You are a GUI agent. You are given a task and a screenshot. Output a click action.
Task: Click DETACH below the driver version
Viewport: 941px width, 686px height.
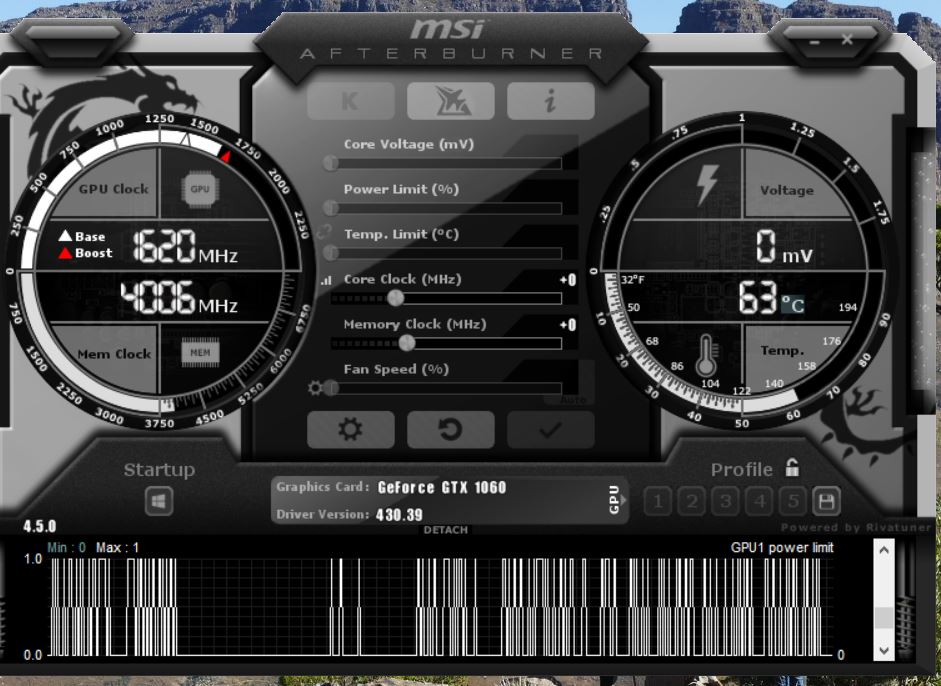[445, 530]
